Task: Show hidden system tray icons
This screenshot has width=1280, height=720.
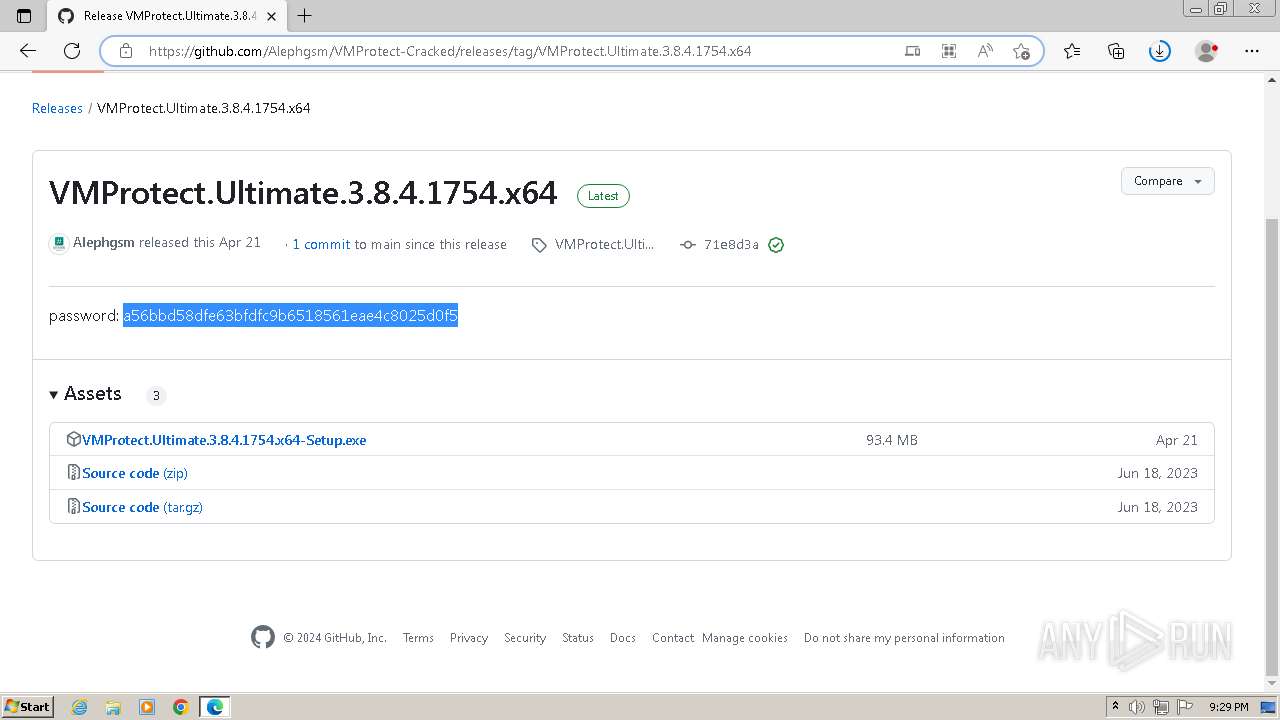Action: [x=1116, y=707]
